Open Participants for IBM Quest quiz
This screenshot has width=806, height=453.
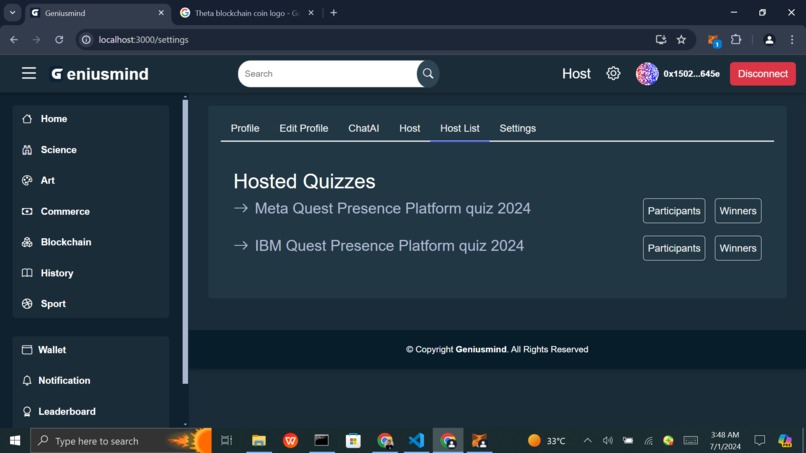[674, 248]
